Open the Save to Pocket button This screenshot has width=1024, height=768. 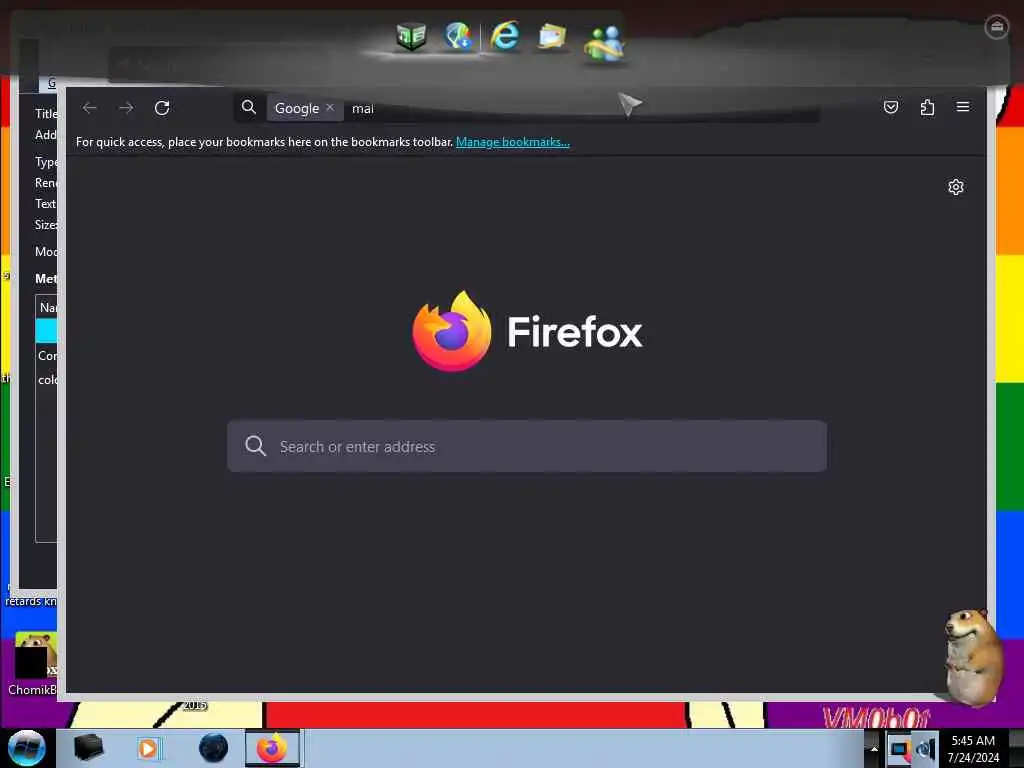[x=891, y=107]
